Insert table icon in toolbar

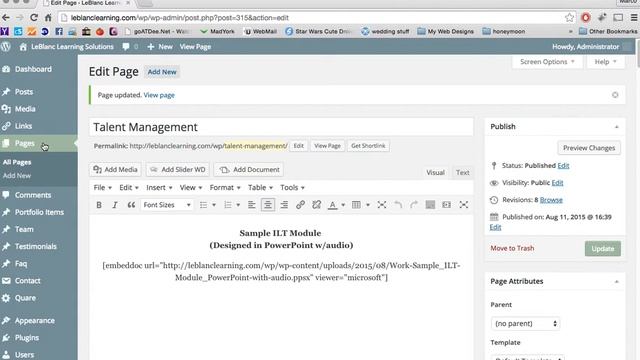click(x=356, y=205)
